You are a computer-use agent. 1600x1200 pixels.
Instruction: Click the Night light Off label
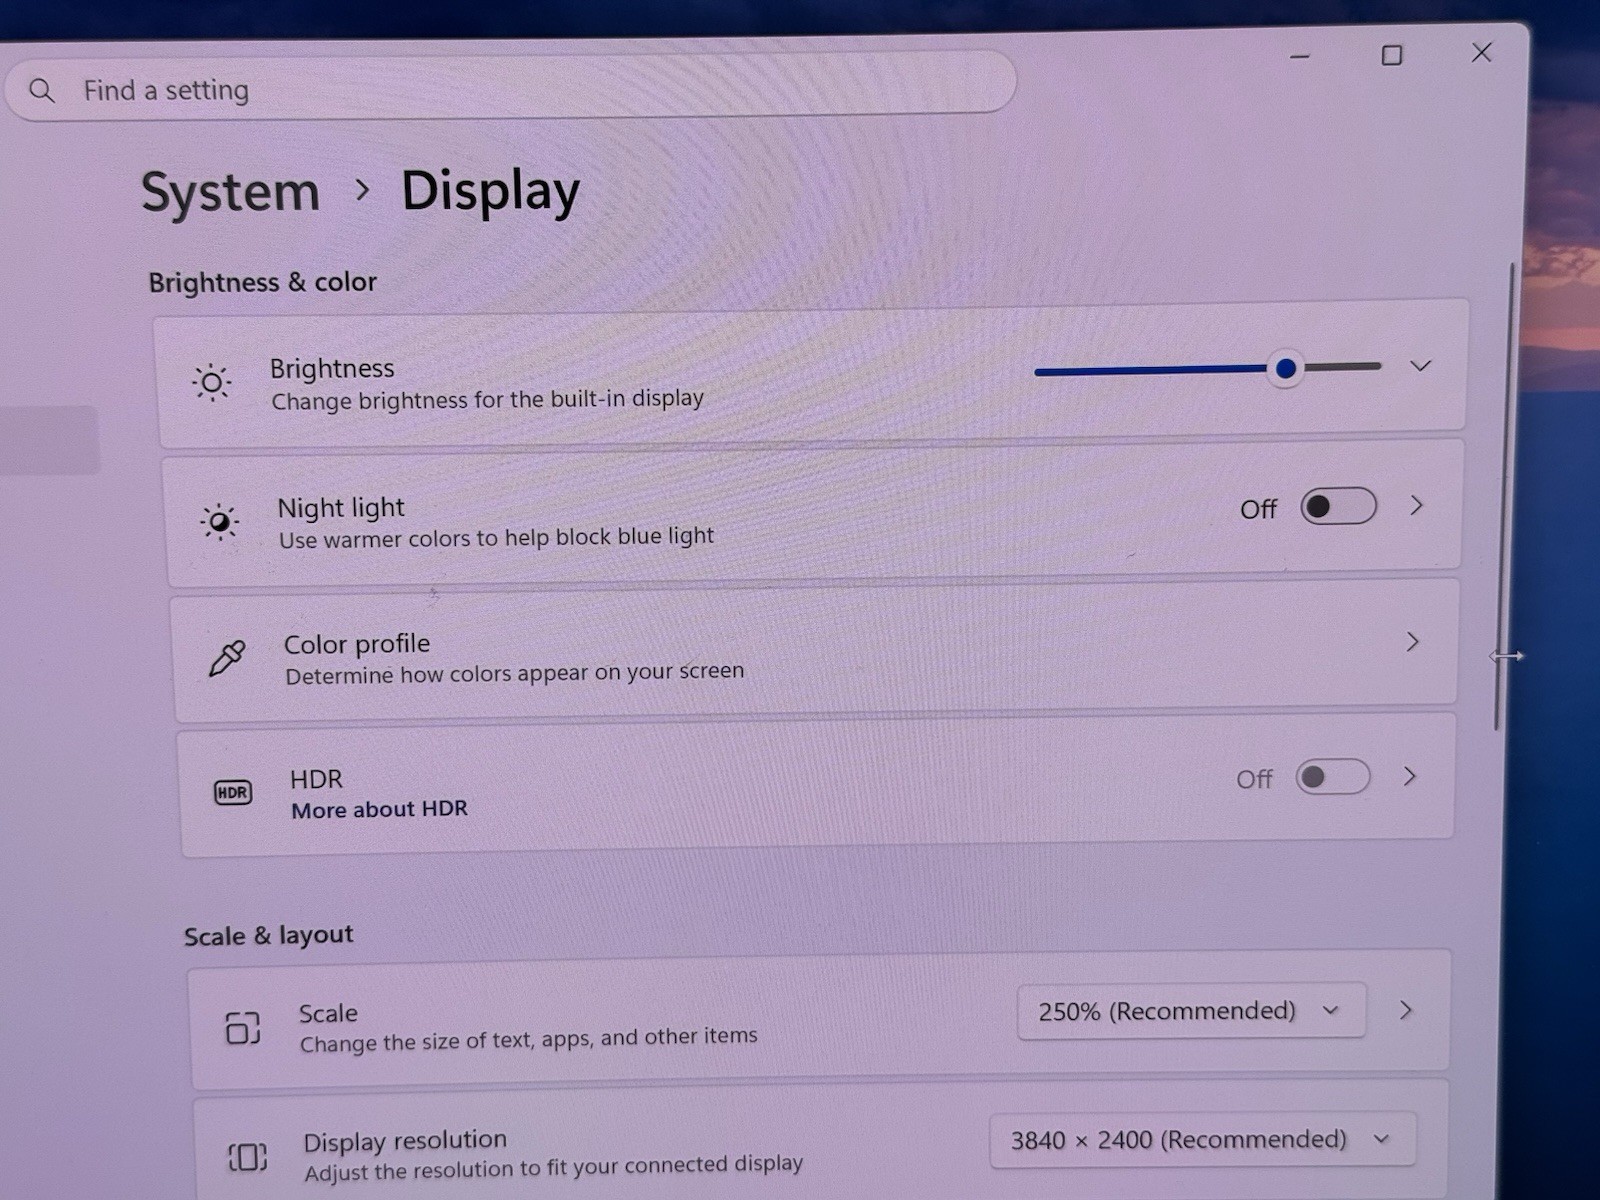pos(1258,509)
